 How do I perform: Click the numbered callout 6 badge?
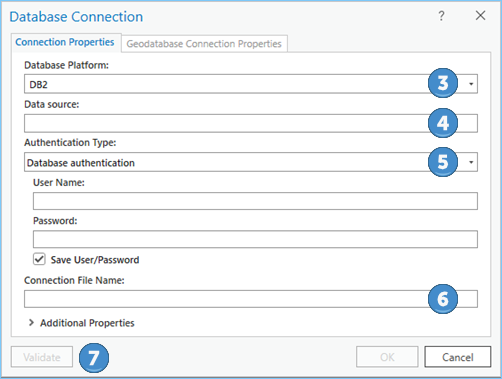443,299
